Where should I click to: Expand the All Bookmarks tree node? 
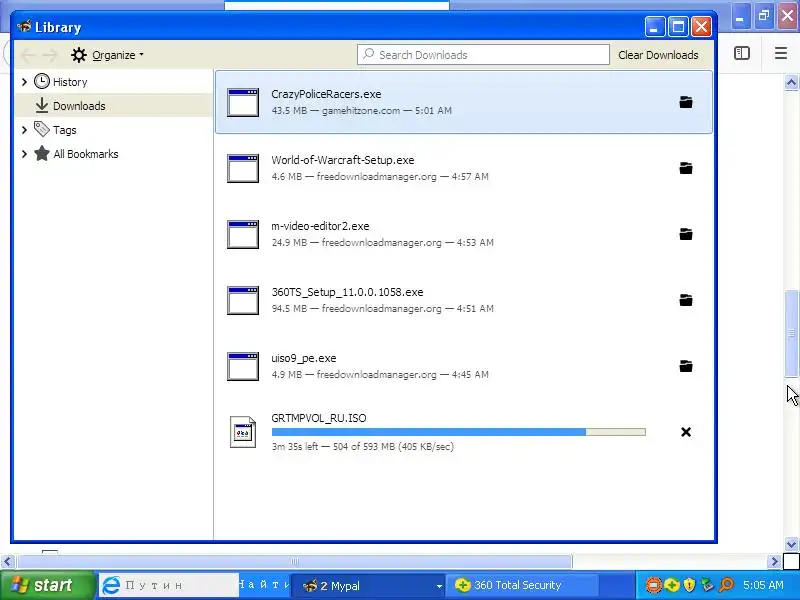pos(24,154)
